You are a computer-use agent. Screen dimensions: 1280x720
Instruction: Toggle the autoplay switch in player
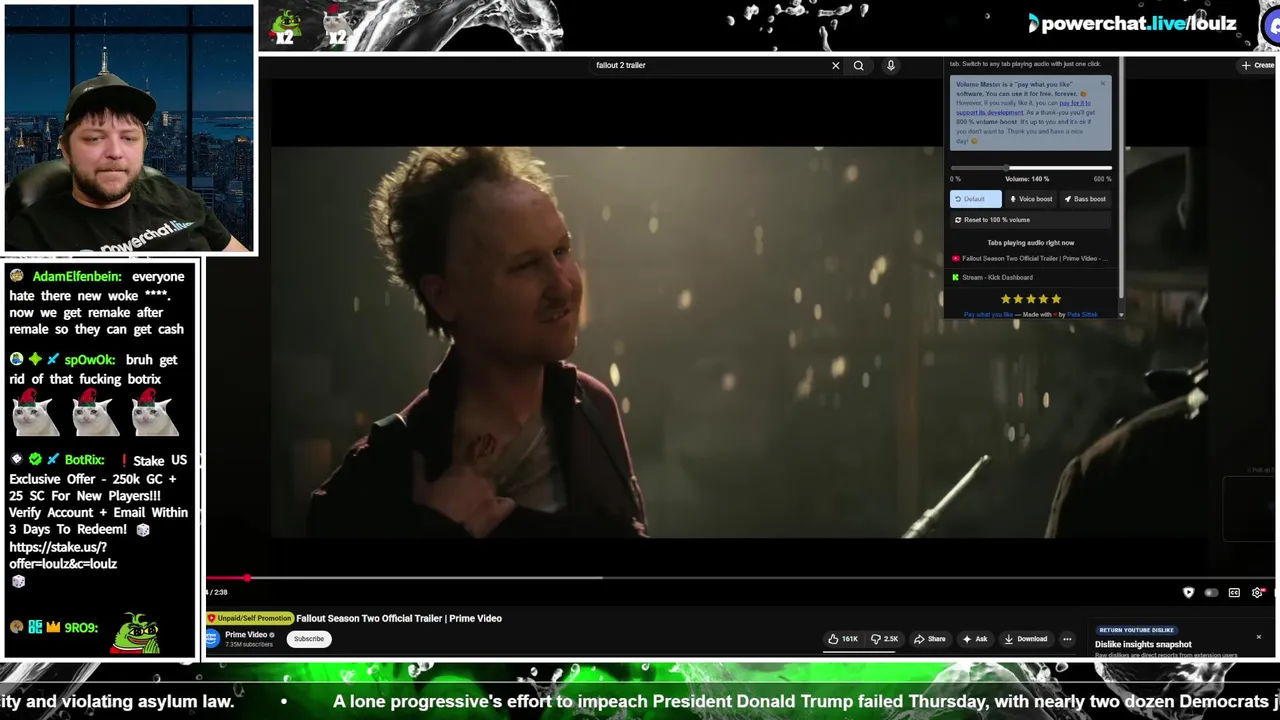(1211, 593)
